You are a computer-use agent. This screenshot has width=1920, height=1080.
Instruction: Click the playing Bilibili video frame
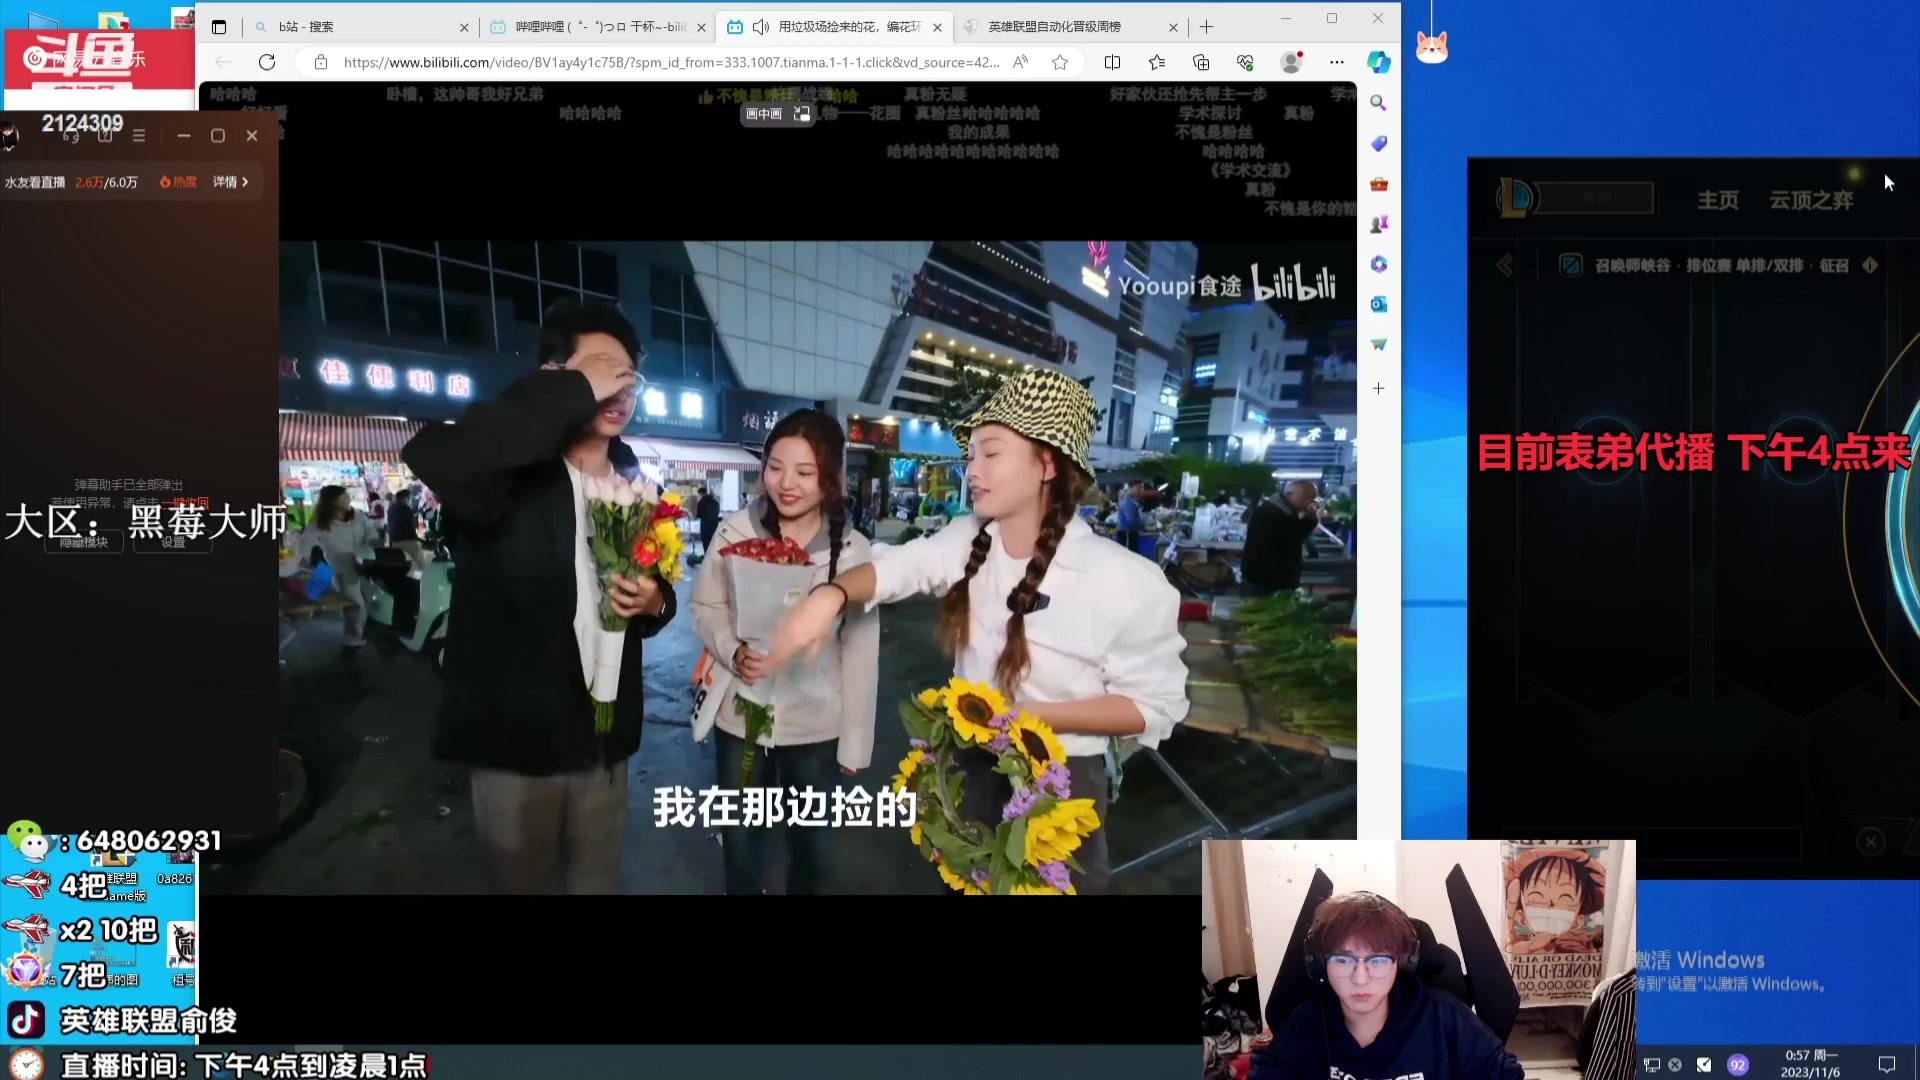tap(818, 567)
